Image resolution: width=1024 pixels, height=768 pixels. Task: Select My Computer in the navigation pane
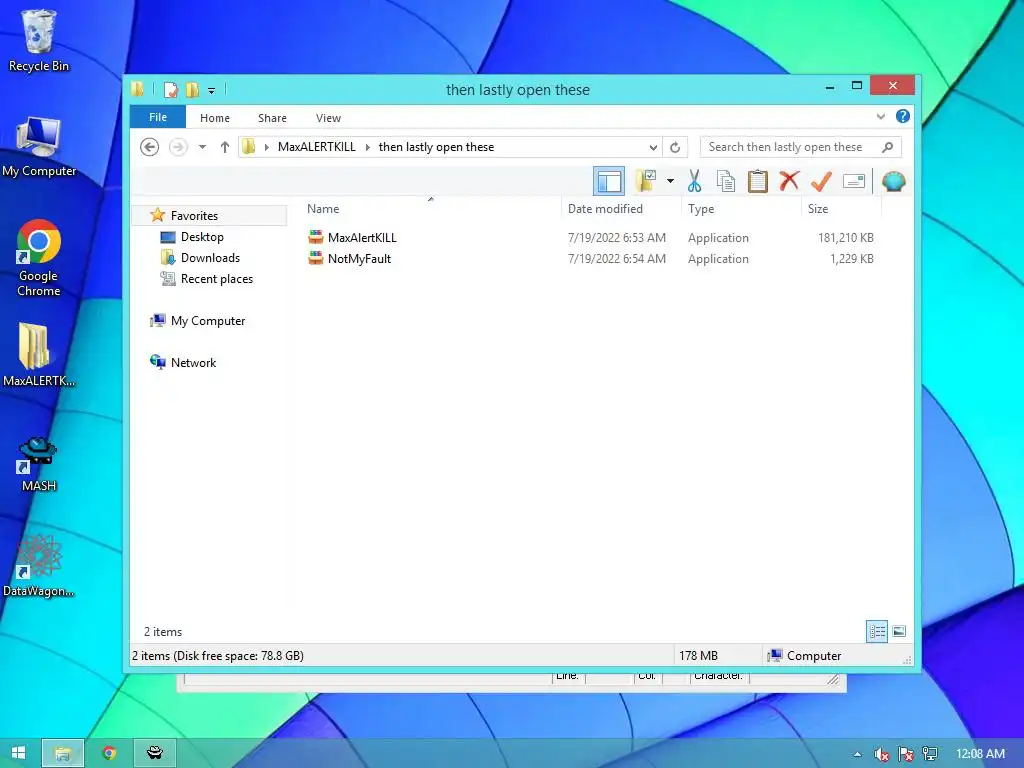[x=208, y=321]
